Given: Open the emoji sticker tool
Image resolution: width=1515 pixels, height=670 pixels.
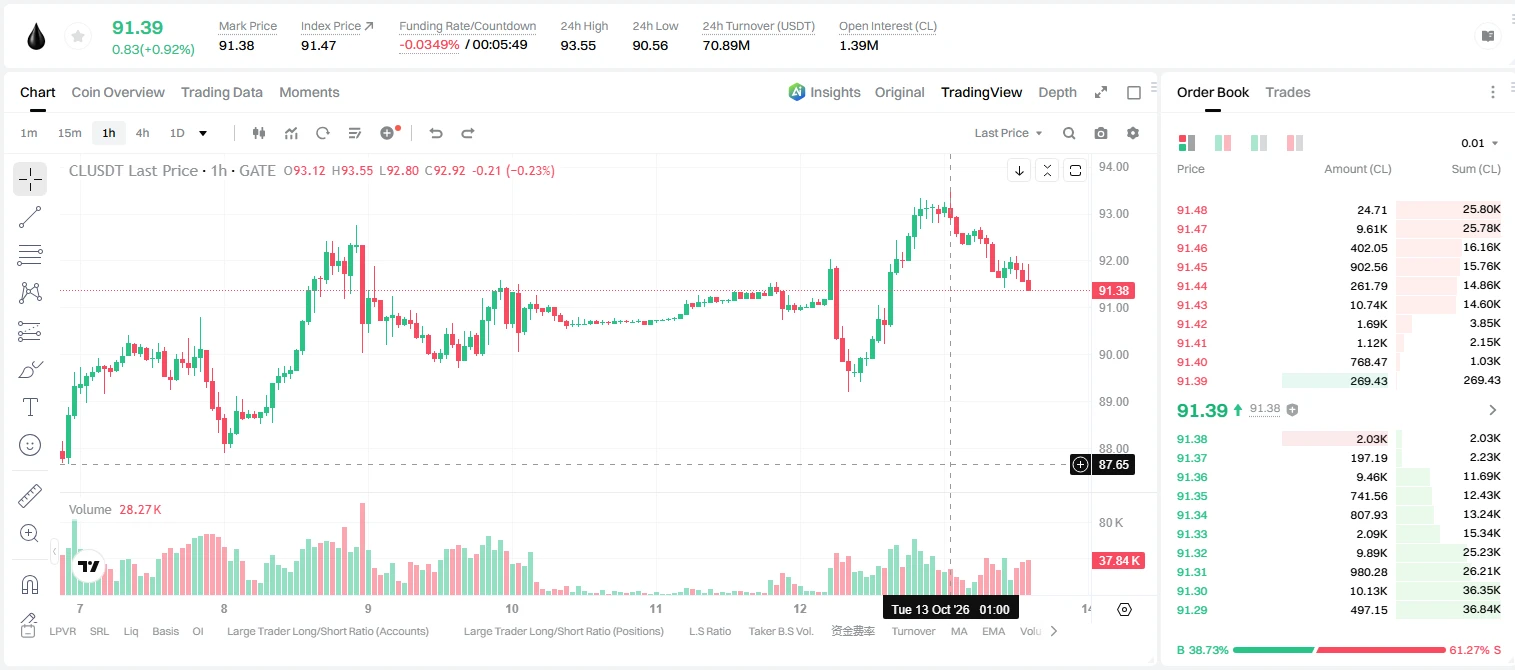Looking at the screenshot, I should (x=30, y=445).
